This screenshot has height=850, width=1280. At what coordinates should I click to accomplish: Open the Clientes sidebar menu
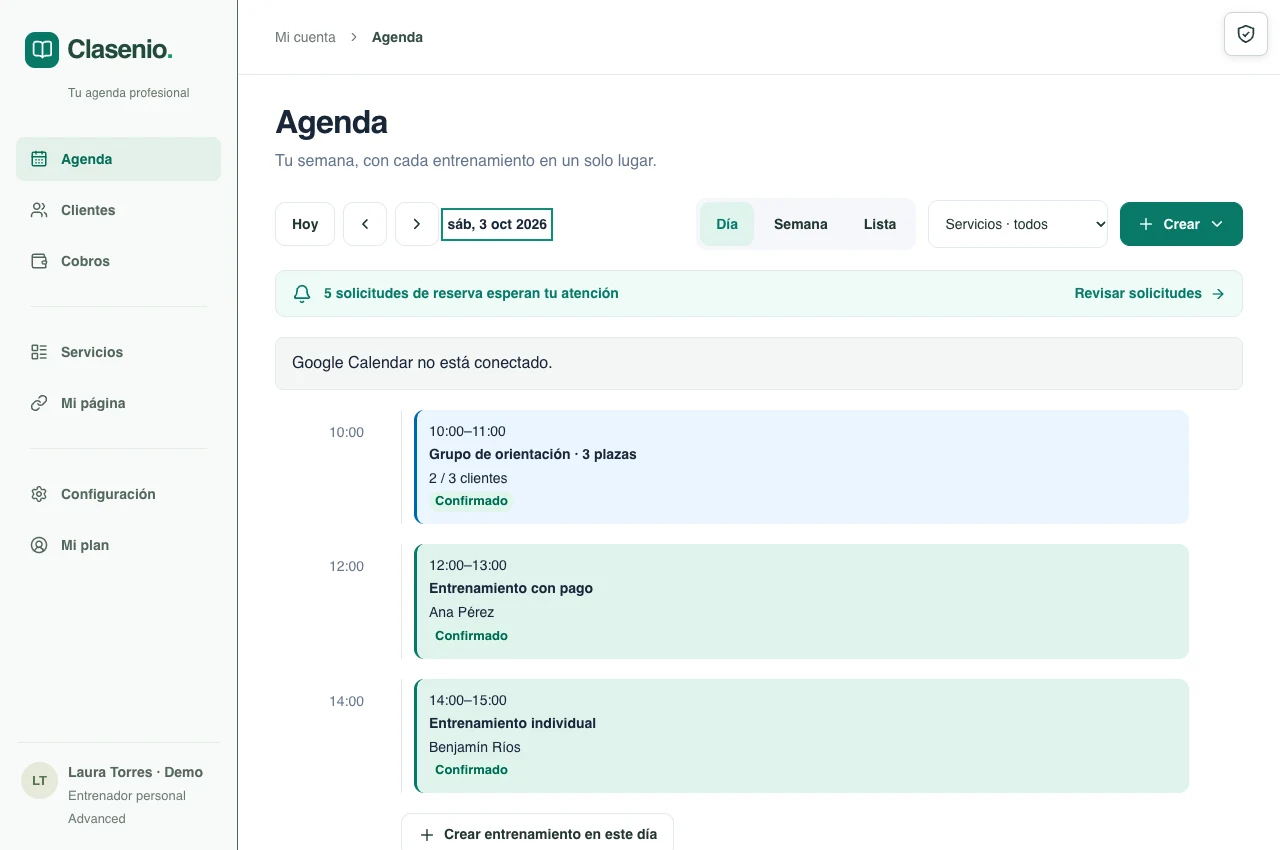[118, 210]
